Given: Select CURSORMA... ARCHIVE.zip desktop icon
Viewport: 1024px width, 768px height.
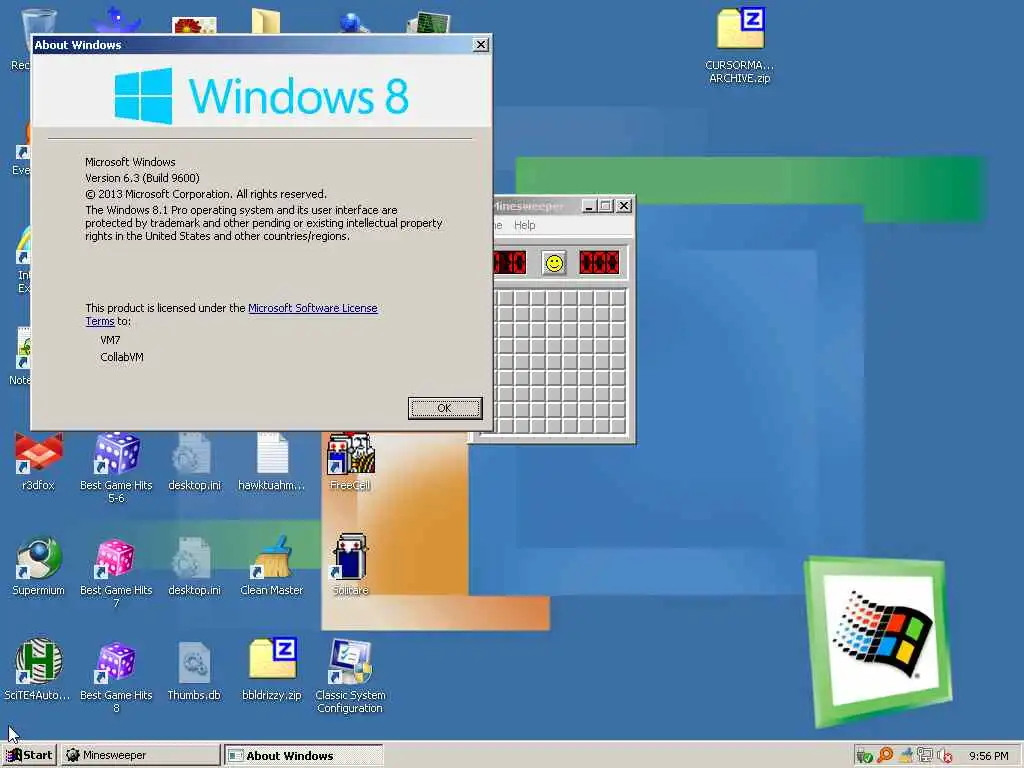Looking at the screenshot, I should point(740,46).
